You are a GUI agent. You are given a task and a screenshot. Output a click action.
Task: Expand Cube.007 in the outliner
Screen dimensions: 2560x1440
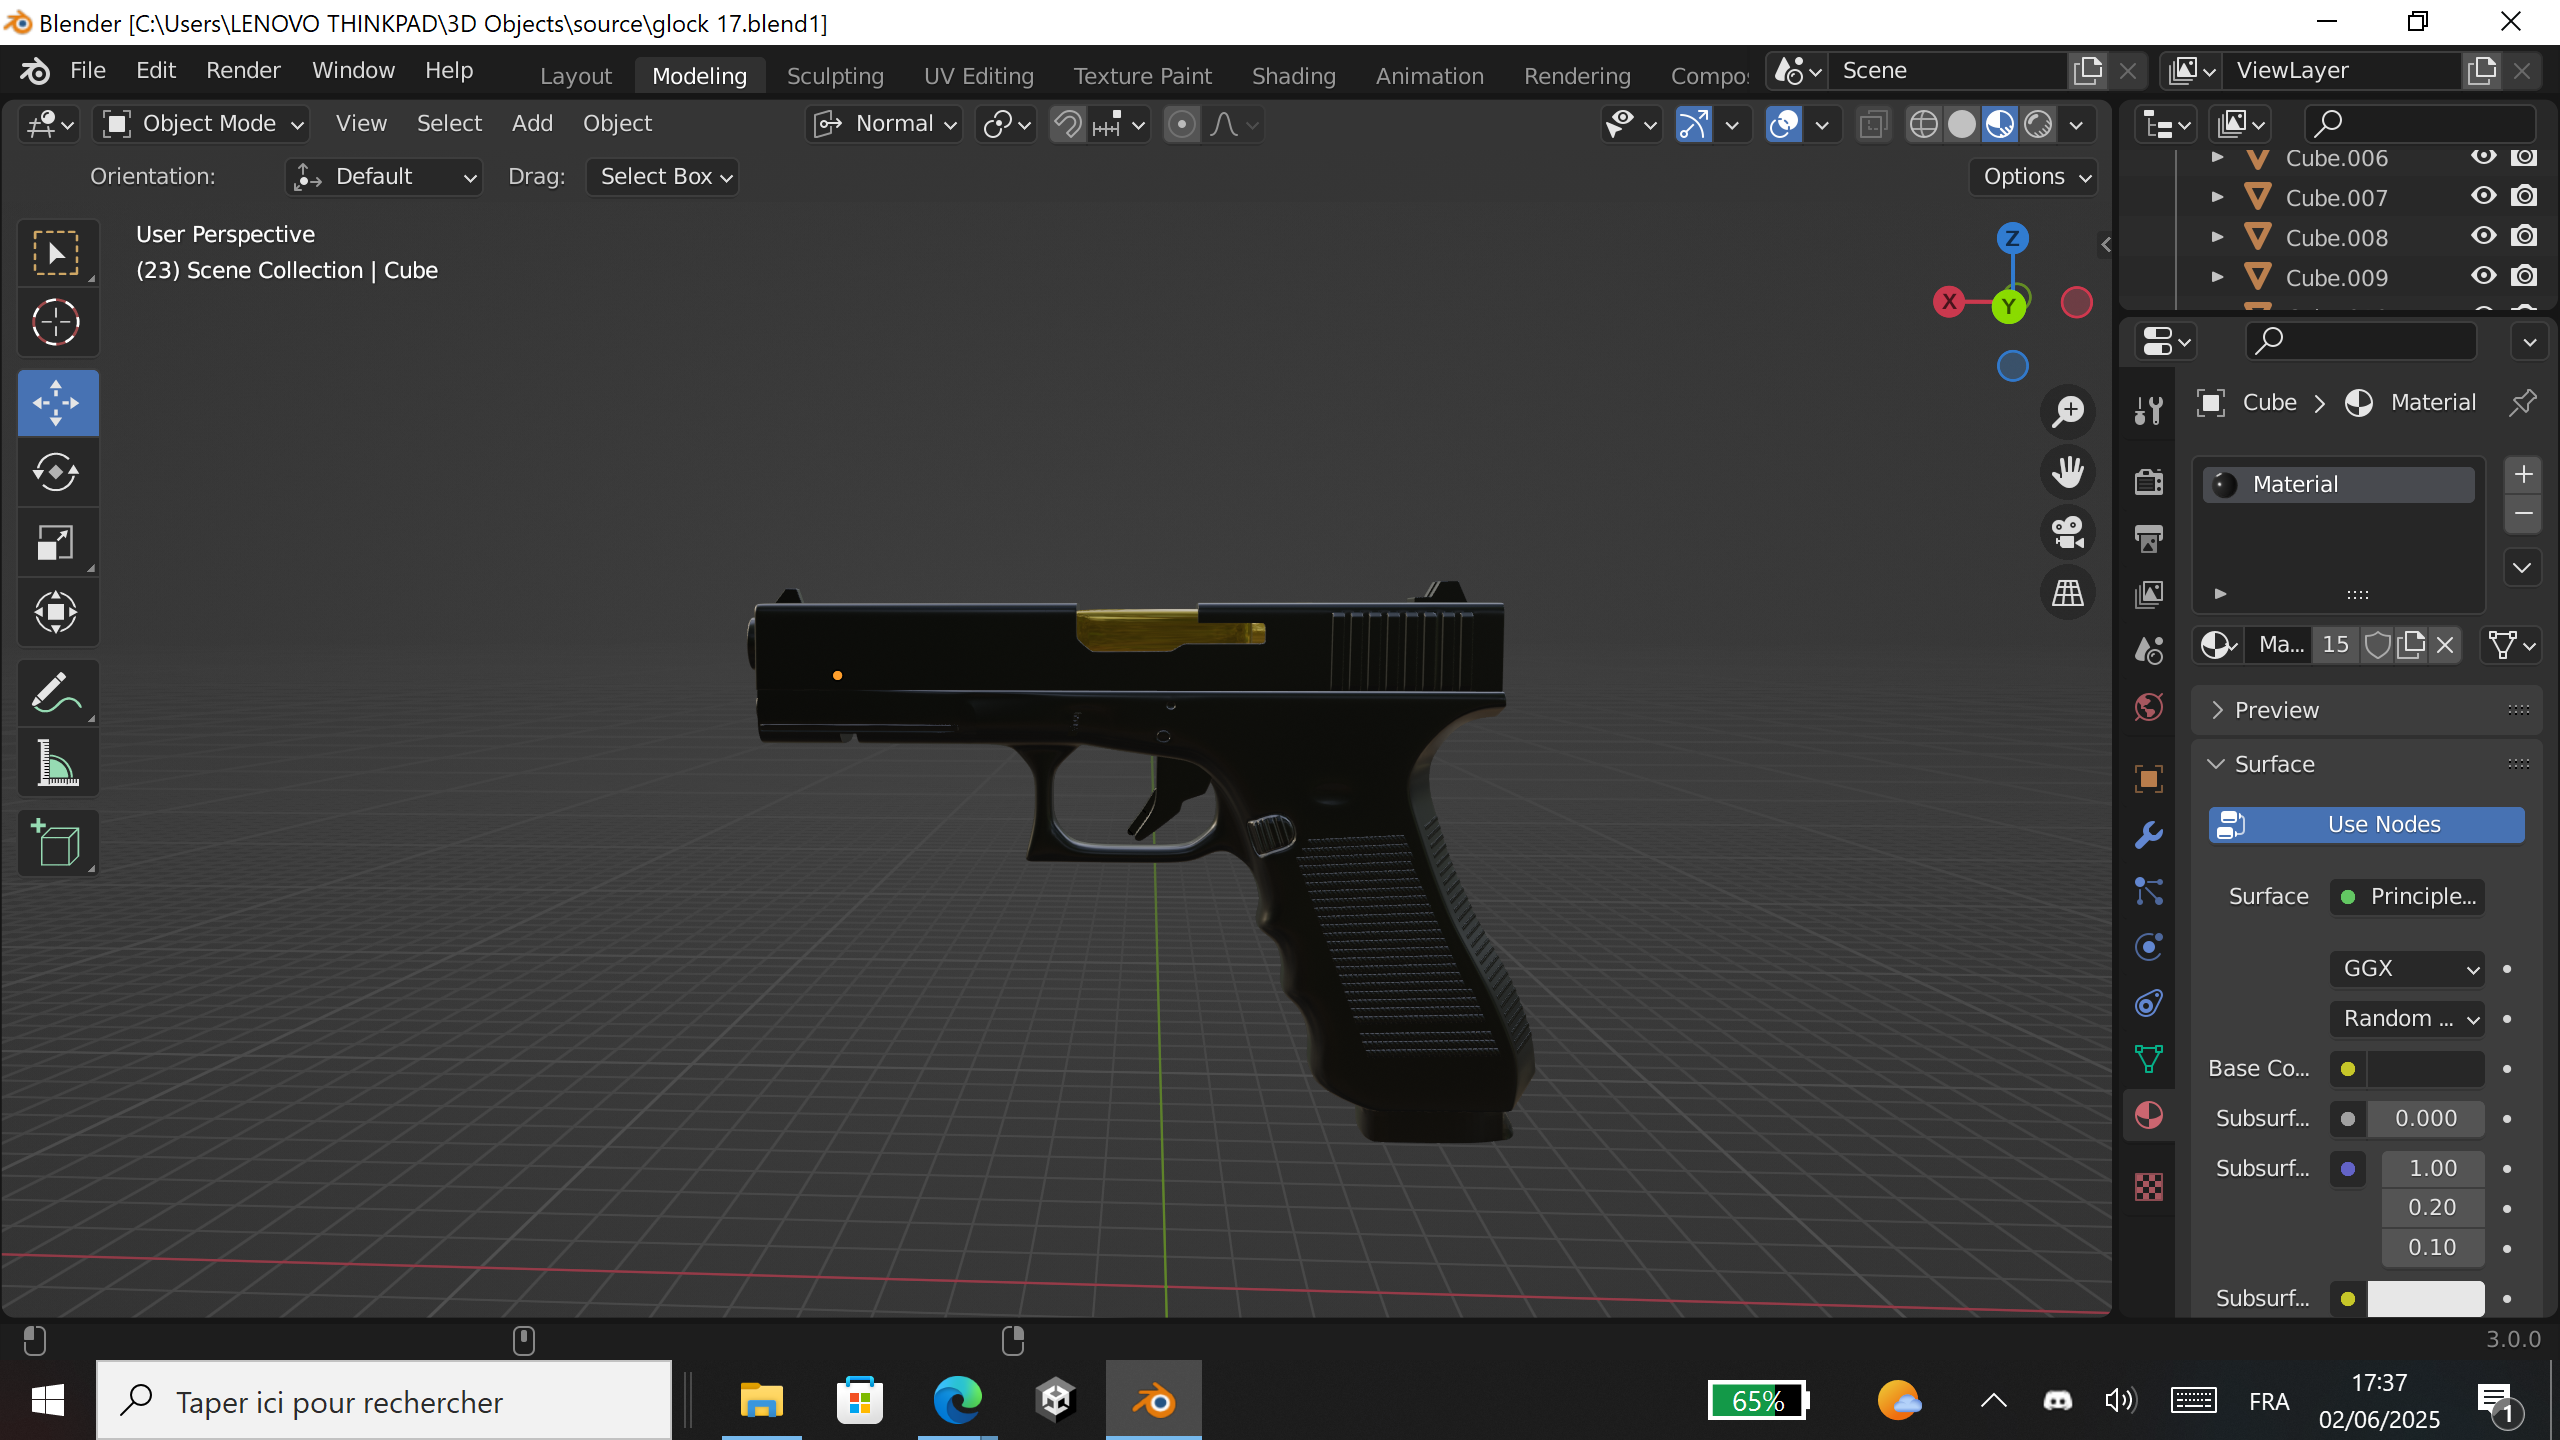pos(2217,197)
